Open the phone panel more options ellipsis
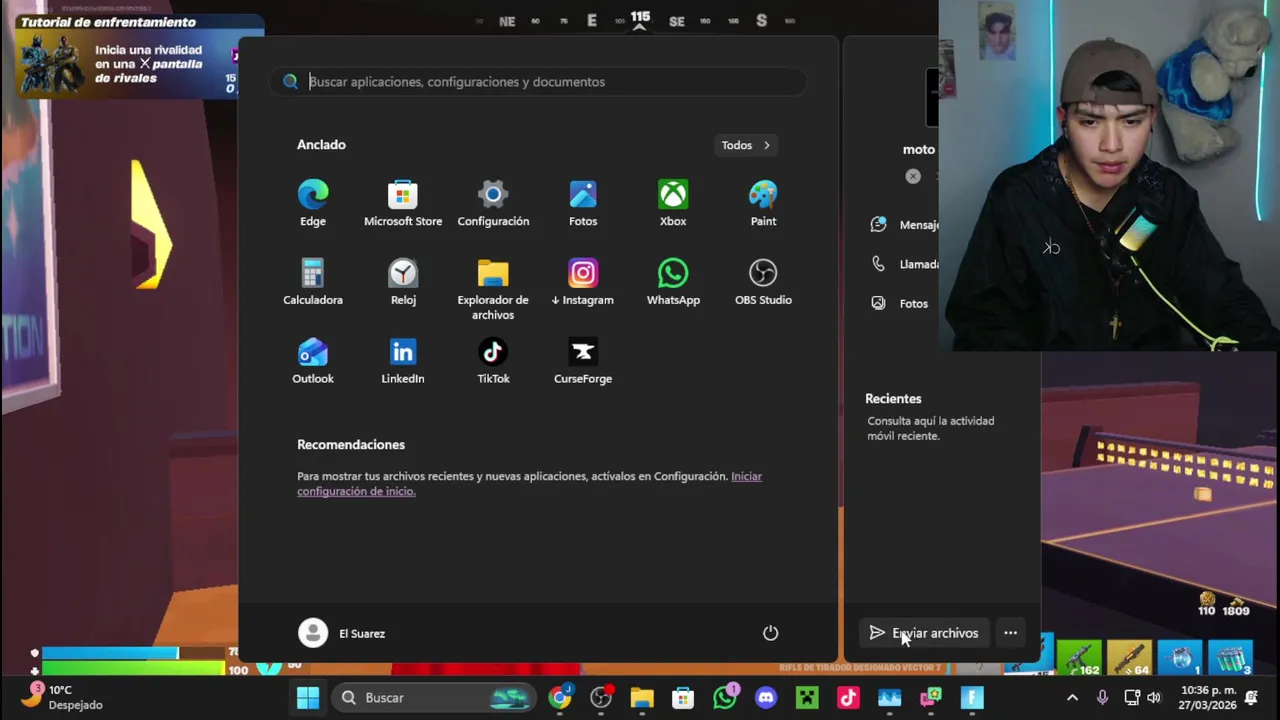The height and width of the screenshot is (720, 1280). coord(1010,633)
